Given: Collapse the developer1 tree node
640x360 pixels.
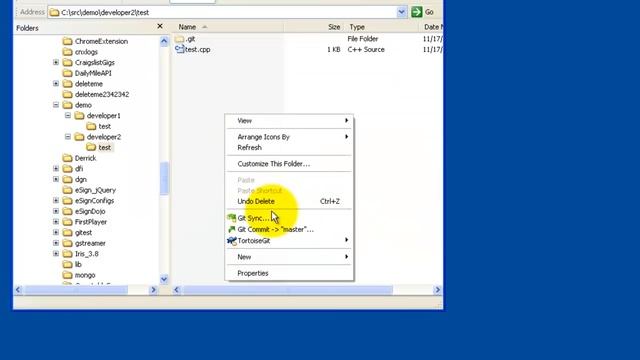Looking at the screenshot, I should pyautogui.click(x=68, y=116).
